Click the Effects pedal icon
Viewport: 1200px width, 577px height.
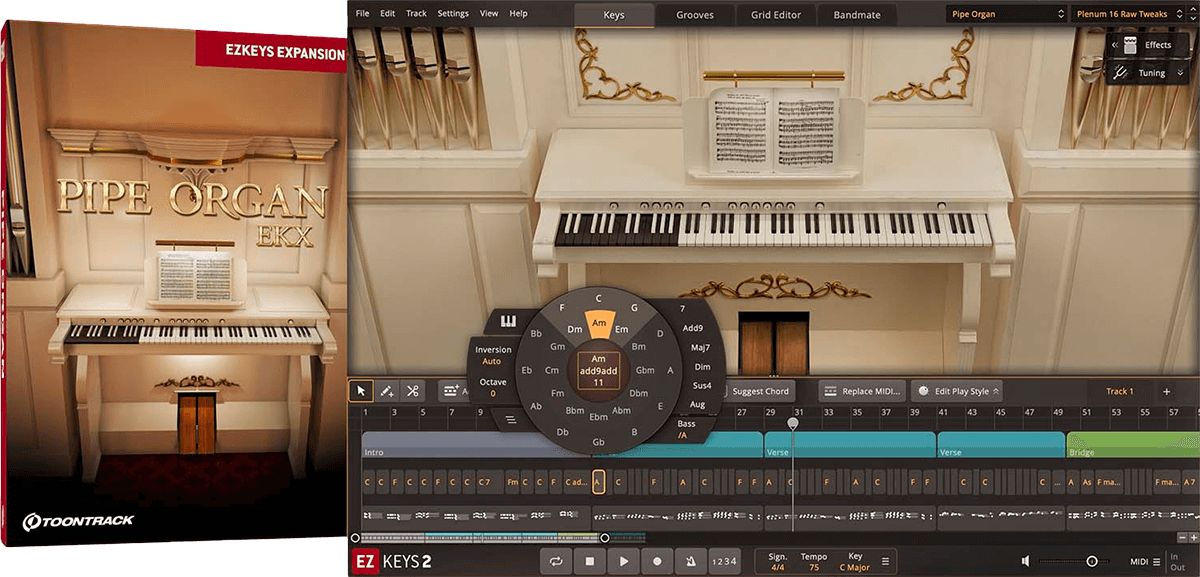1130,45
